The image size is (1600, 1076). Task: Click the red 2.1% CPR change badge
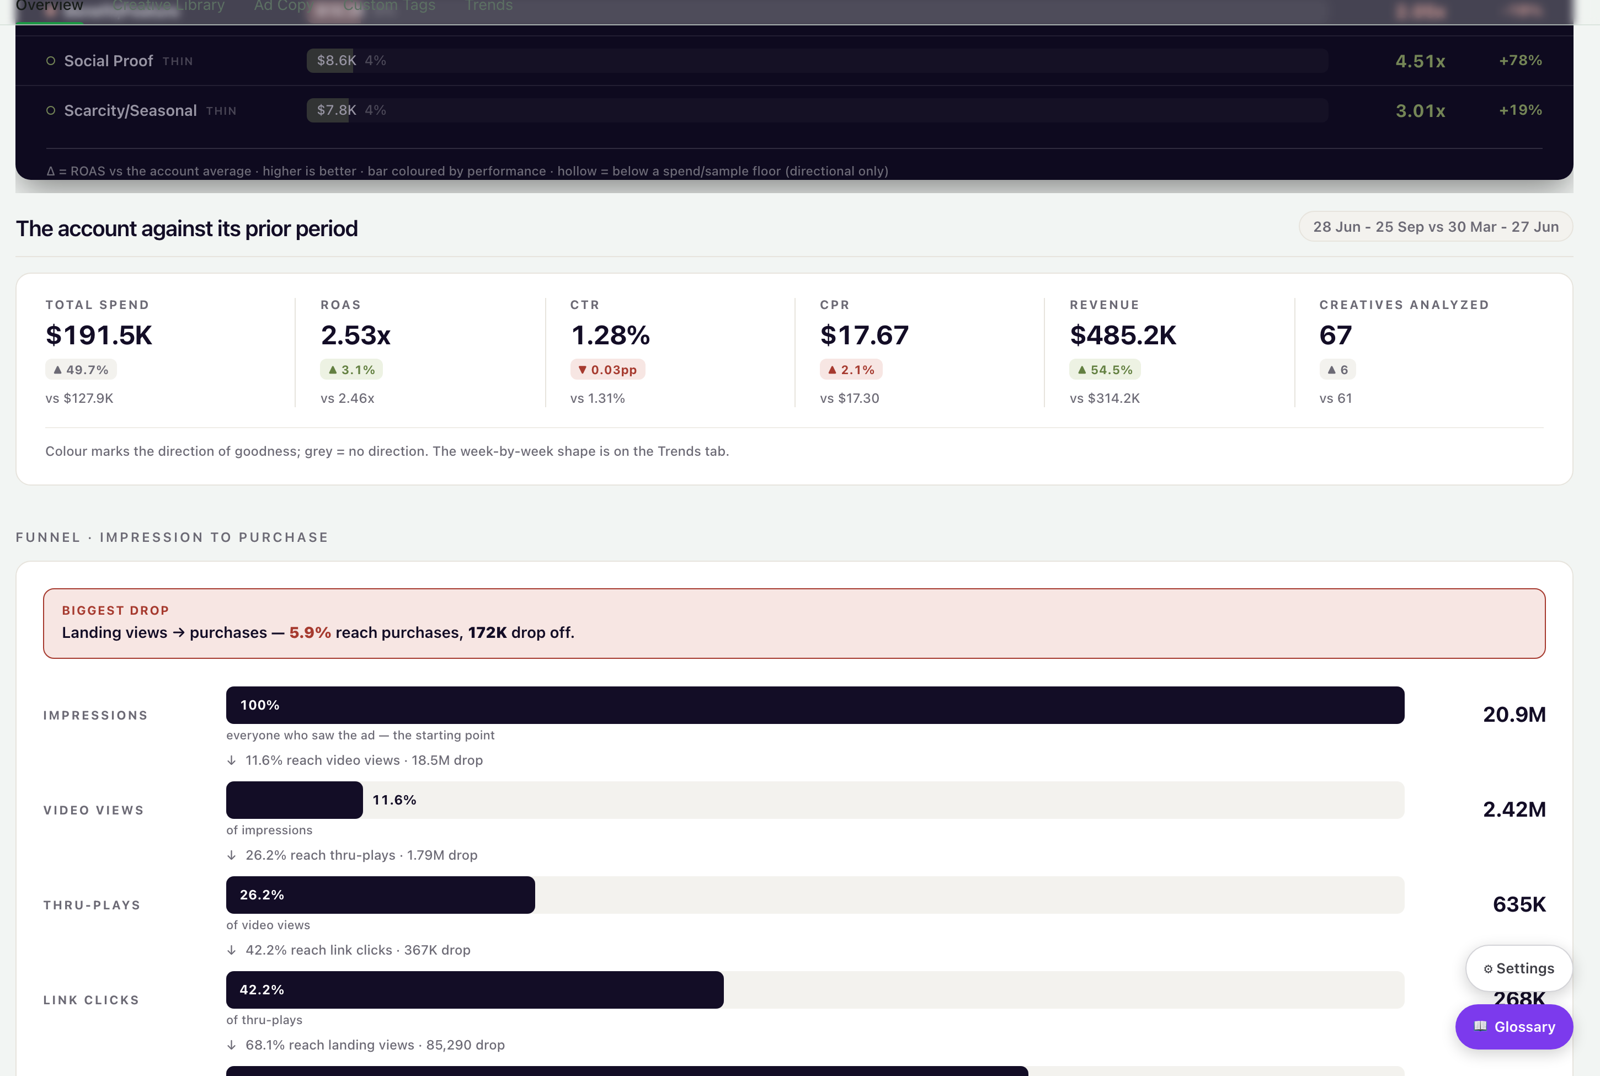[x=851, y=370]
